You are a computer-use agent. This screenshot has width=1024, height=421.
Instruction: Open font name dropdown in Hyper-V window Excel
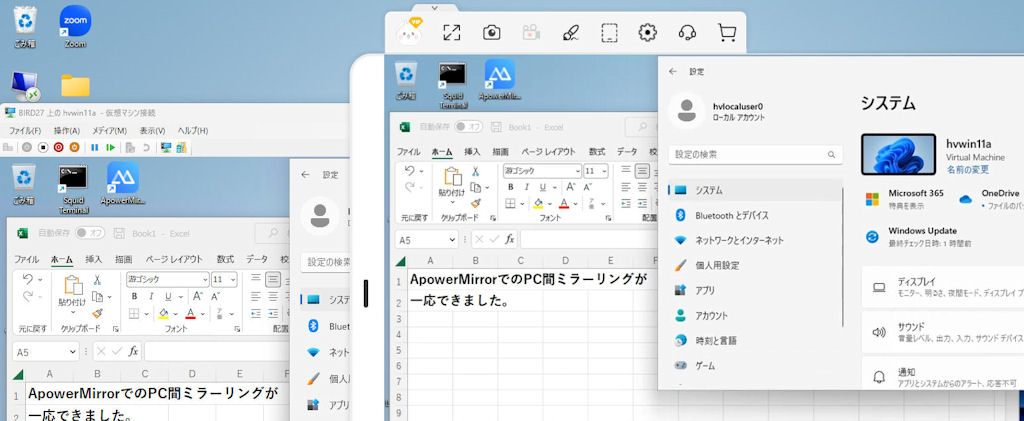(205, 279)
